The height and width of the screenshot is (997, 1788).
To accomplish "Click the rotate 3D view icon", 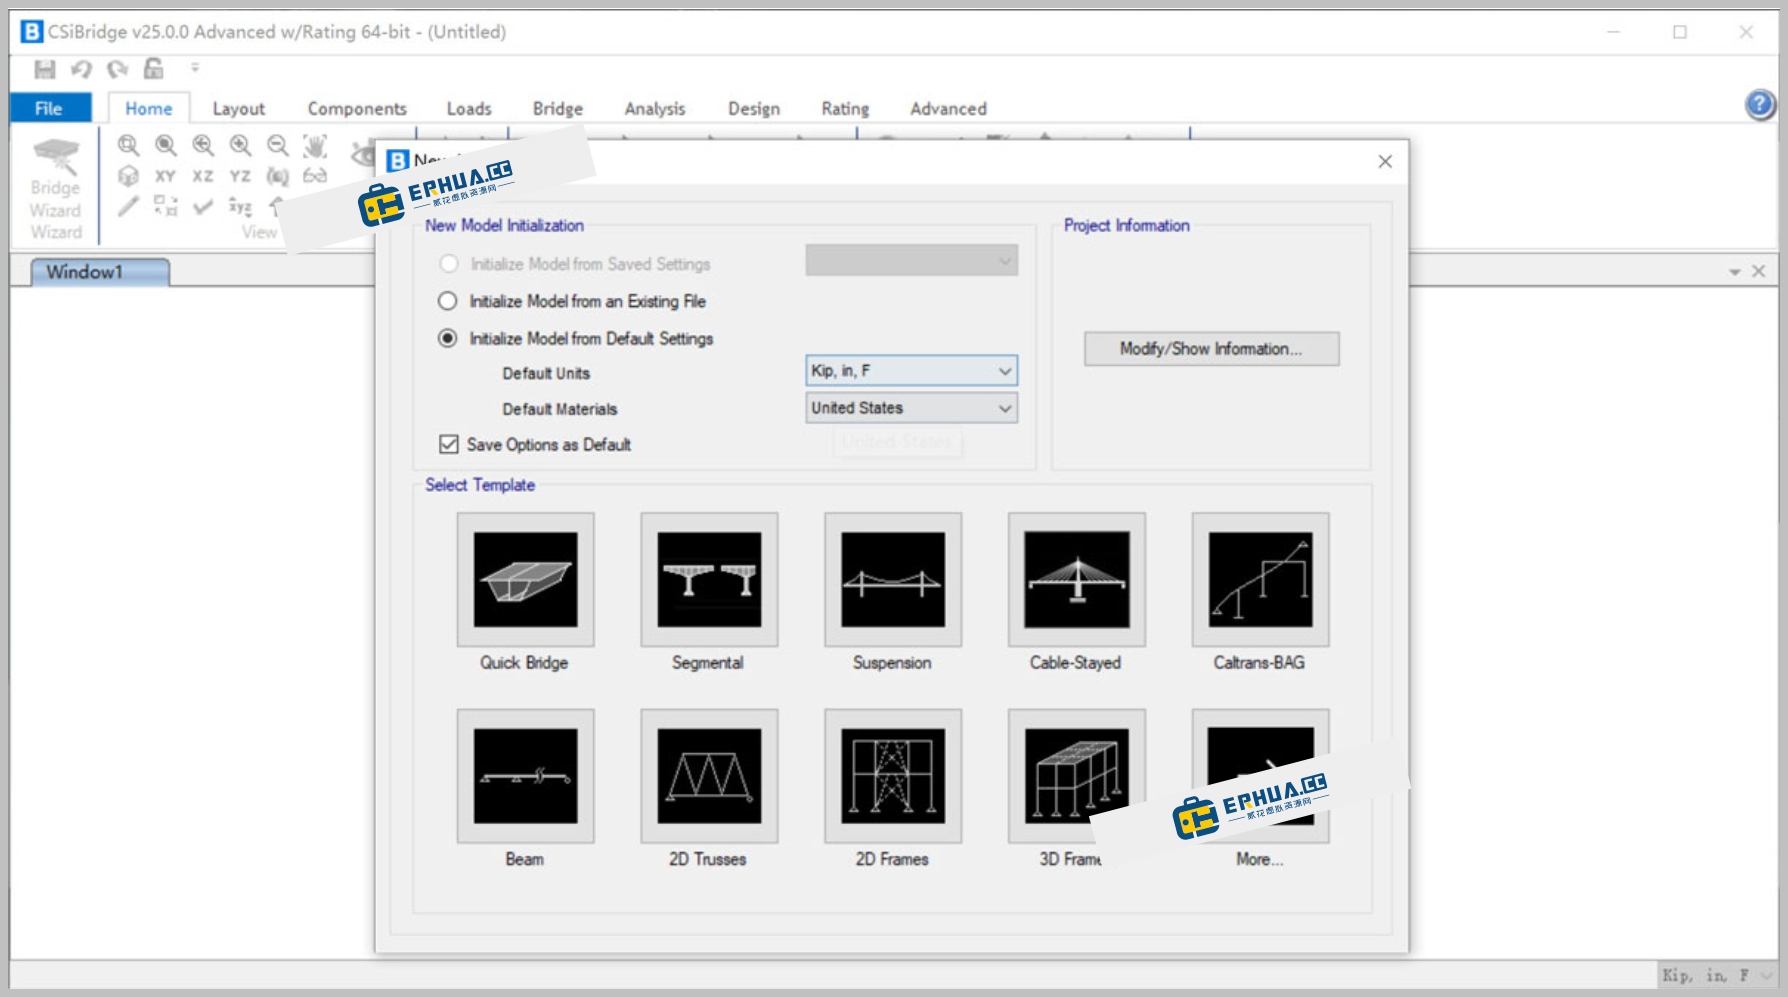I will tap(278, 176).
